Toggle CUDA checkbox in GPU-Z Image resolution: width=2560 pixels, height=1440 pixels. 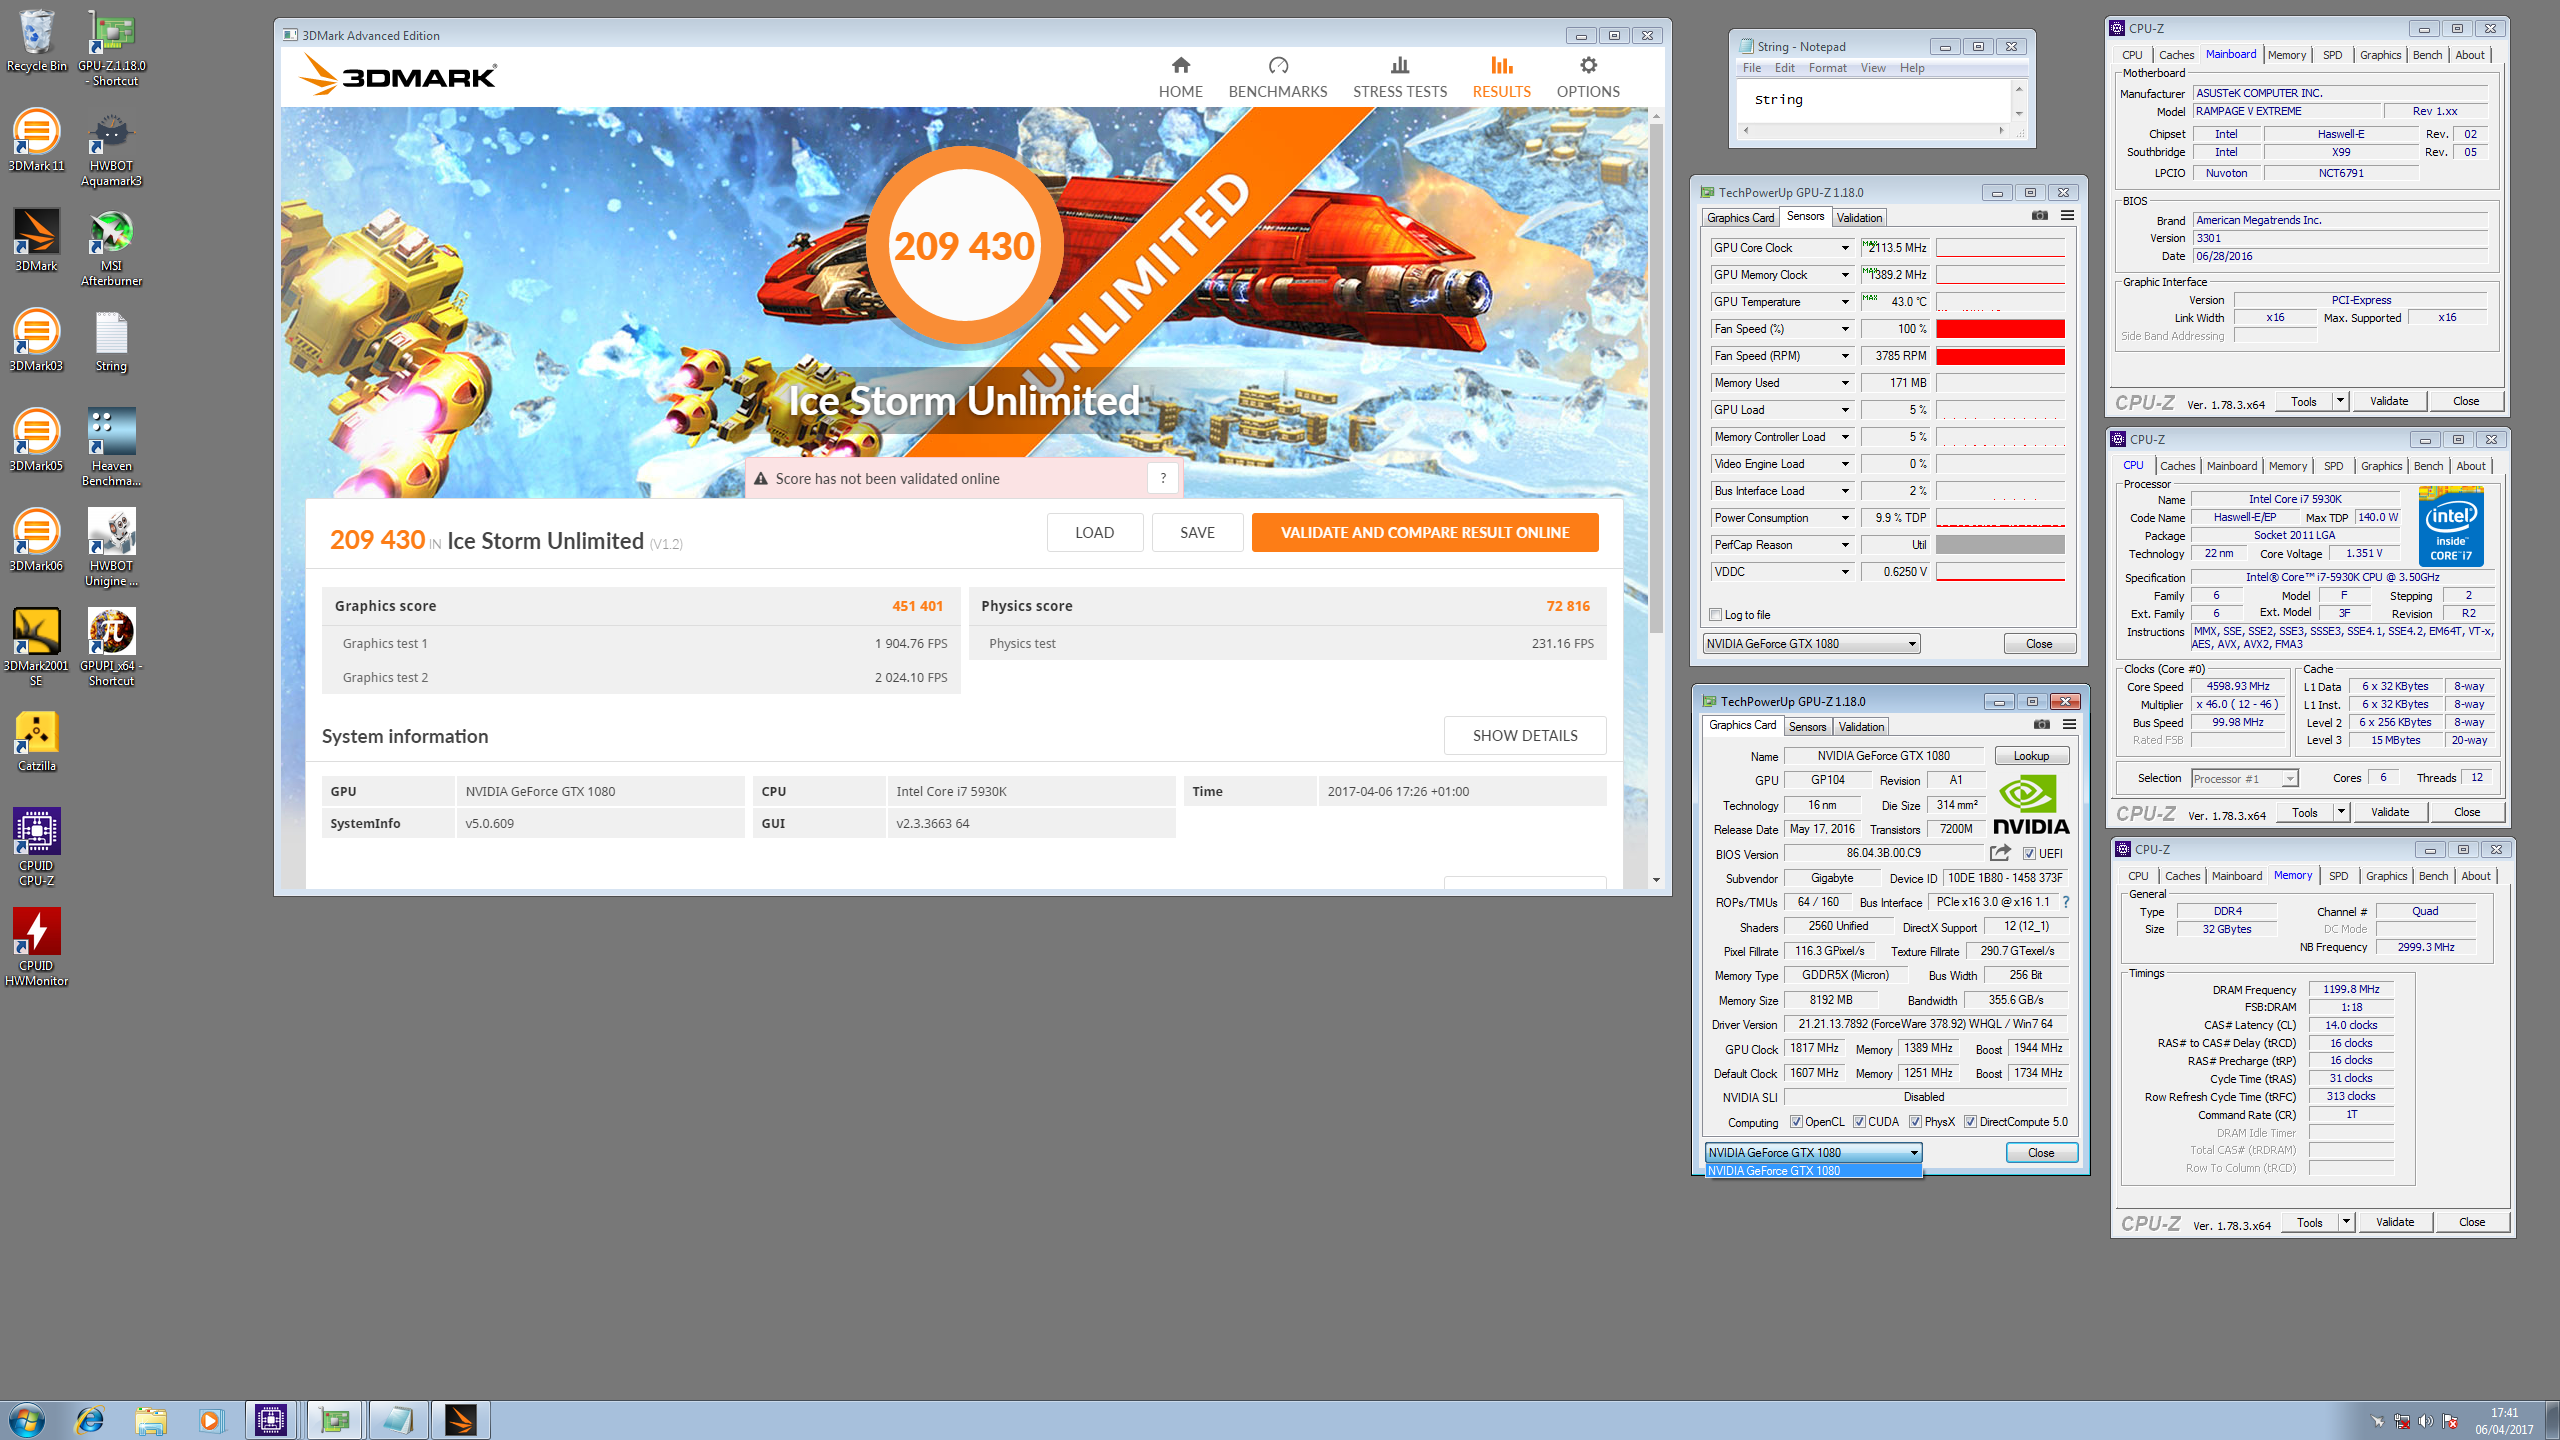pyautogui.click(x=1859, y=1122)
